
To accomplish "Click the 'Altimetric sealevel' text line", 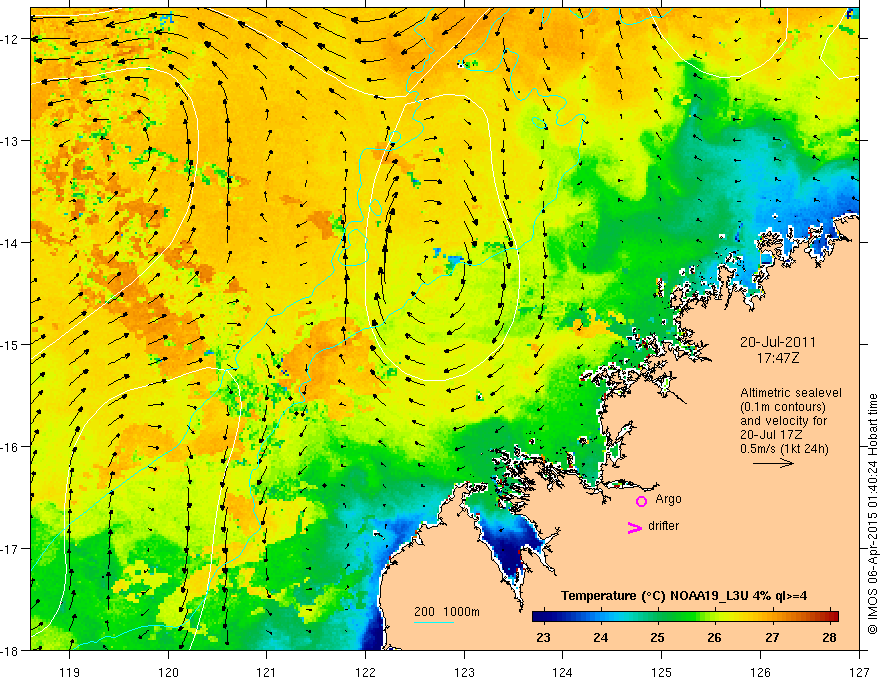I will click(791, 393).
